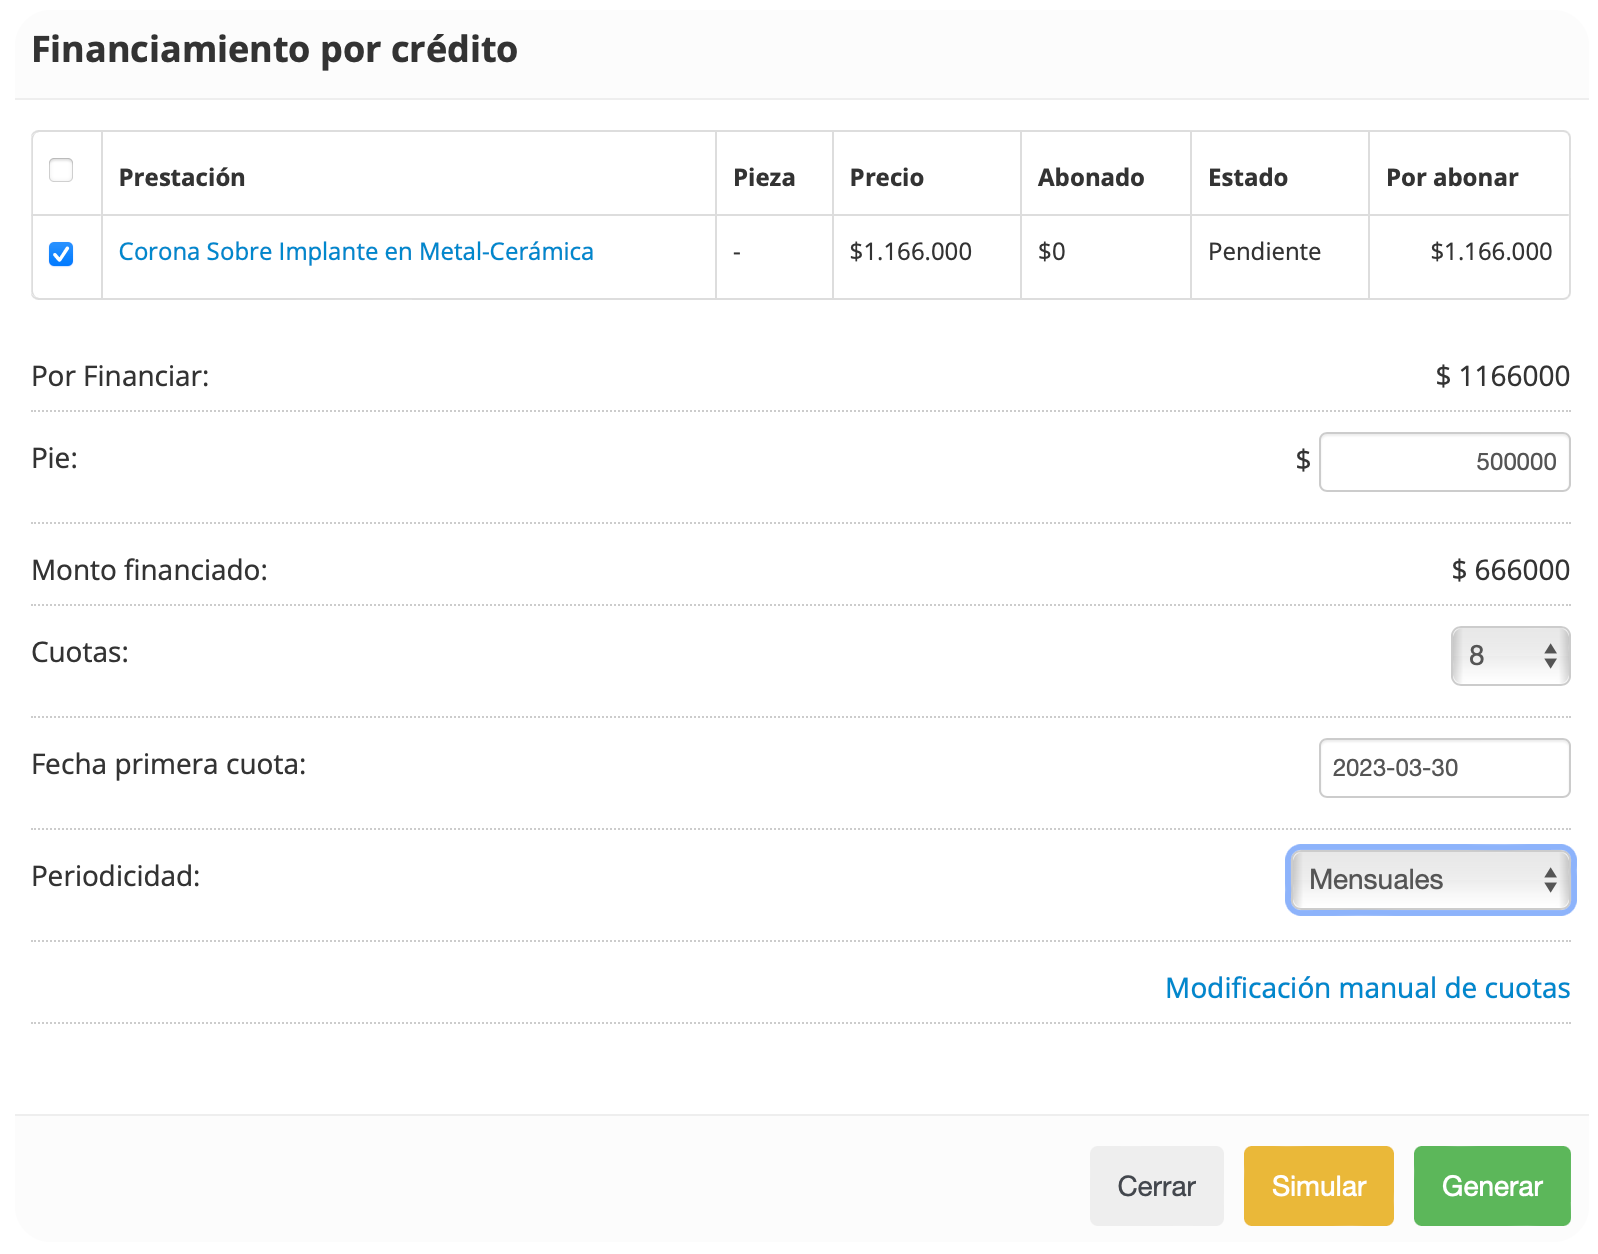The width and height of the screenshot is (1598, 1254).
Task: Select the Fecha primera cuota label
Action: click(x=169, y=764)
